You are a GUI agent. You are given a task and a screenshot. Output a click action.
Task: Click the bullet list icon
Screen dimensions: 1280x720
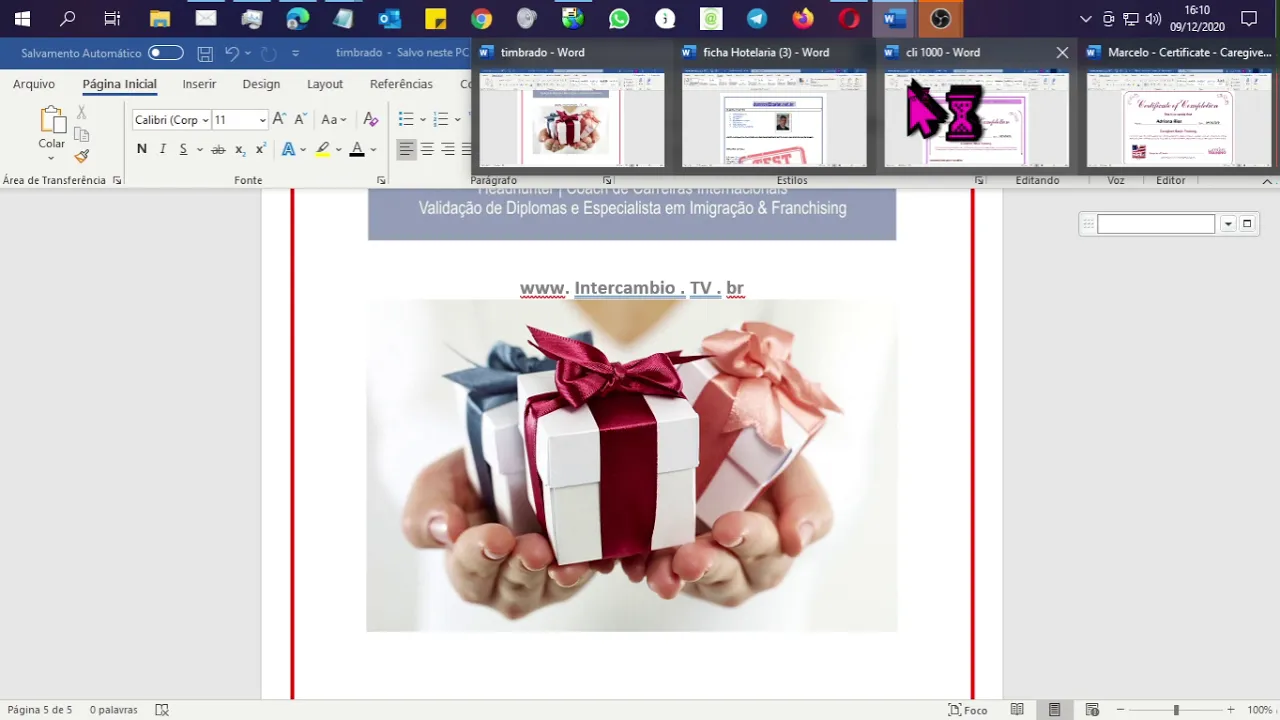(406, 120)
